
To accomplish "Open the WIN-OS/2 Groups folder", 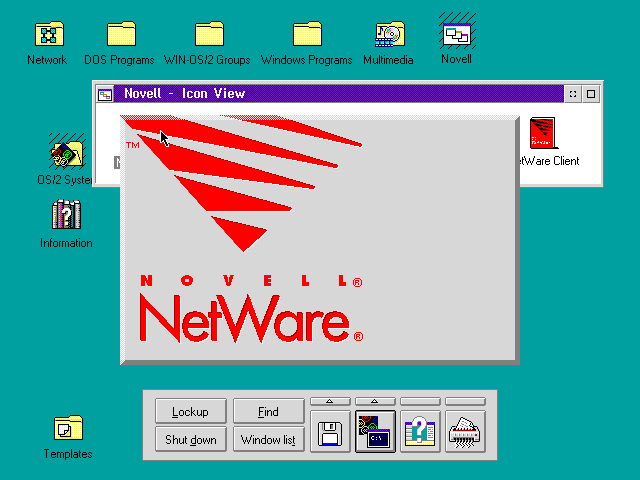I will click(x=209, y=34).
